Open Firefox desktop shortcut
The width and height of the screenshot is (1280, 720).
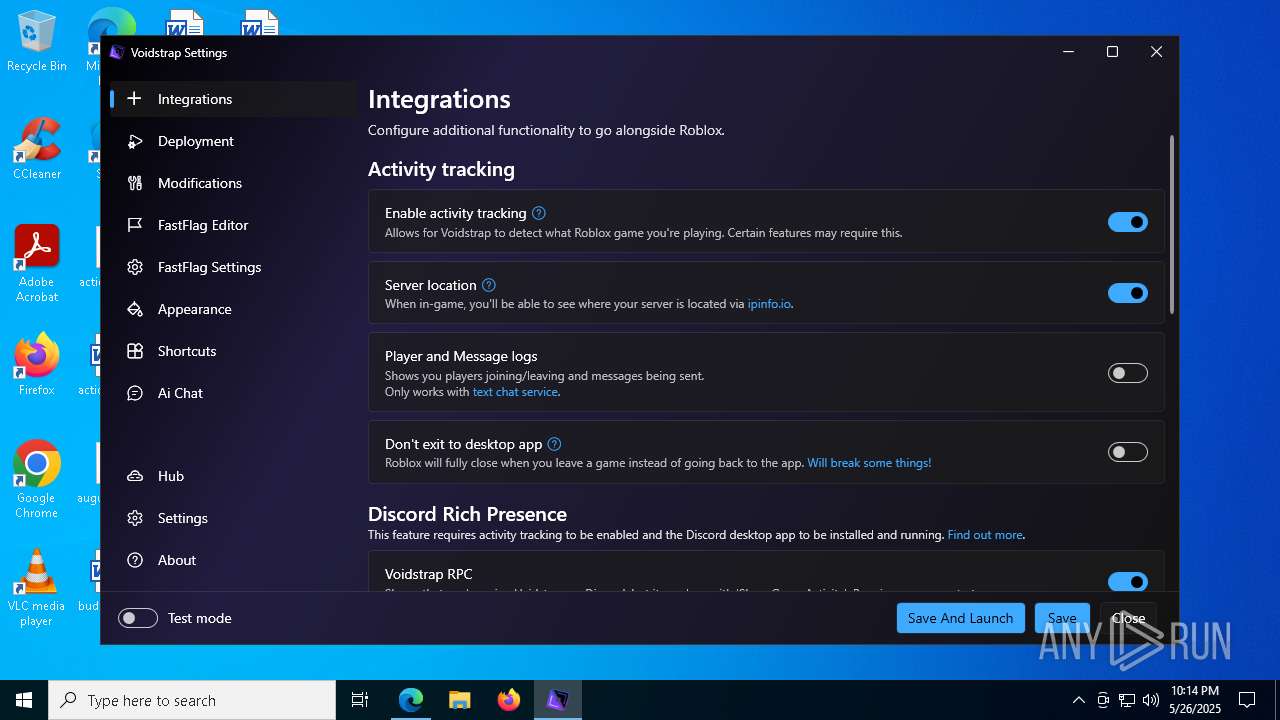coord(37,365)
